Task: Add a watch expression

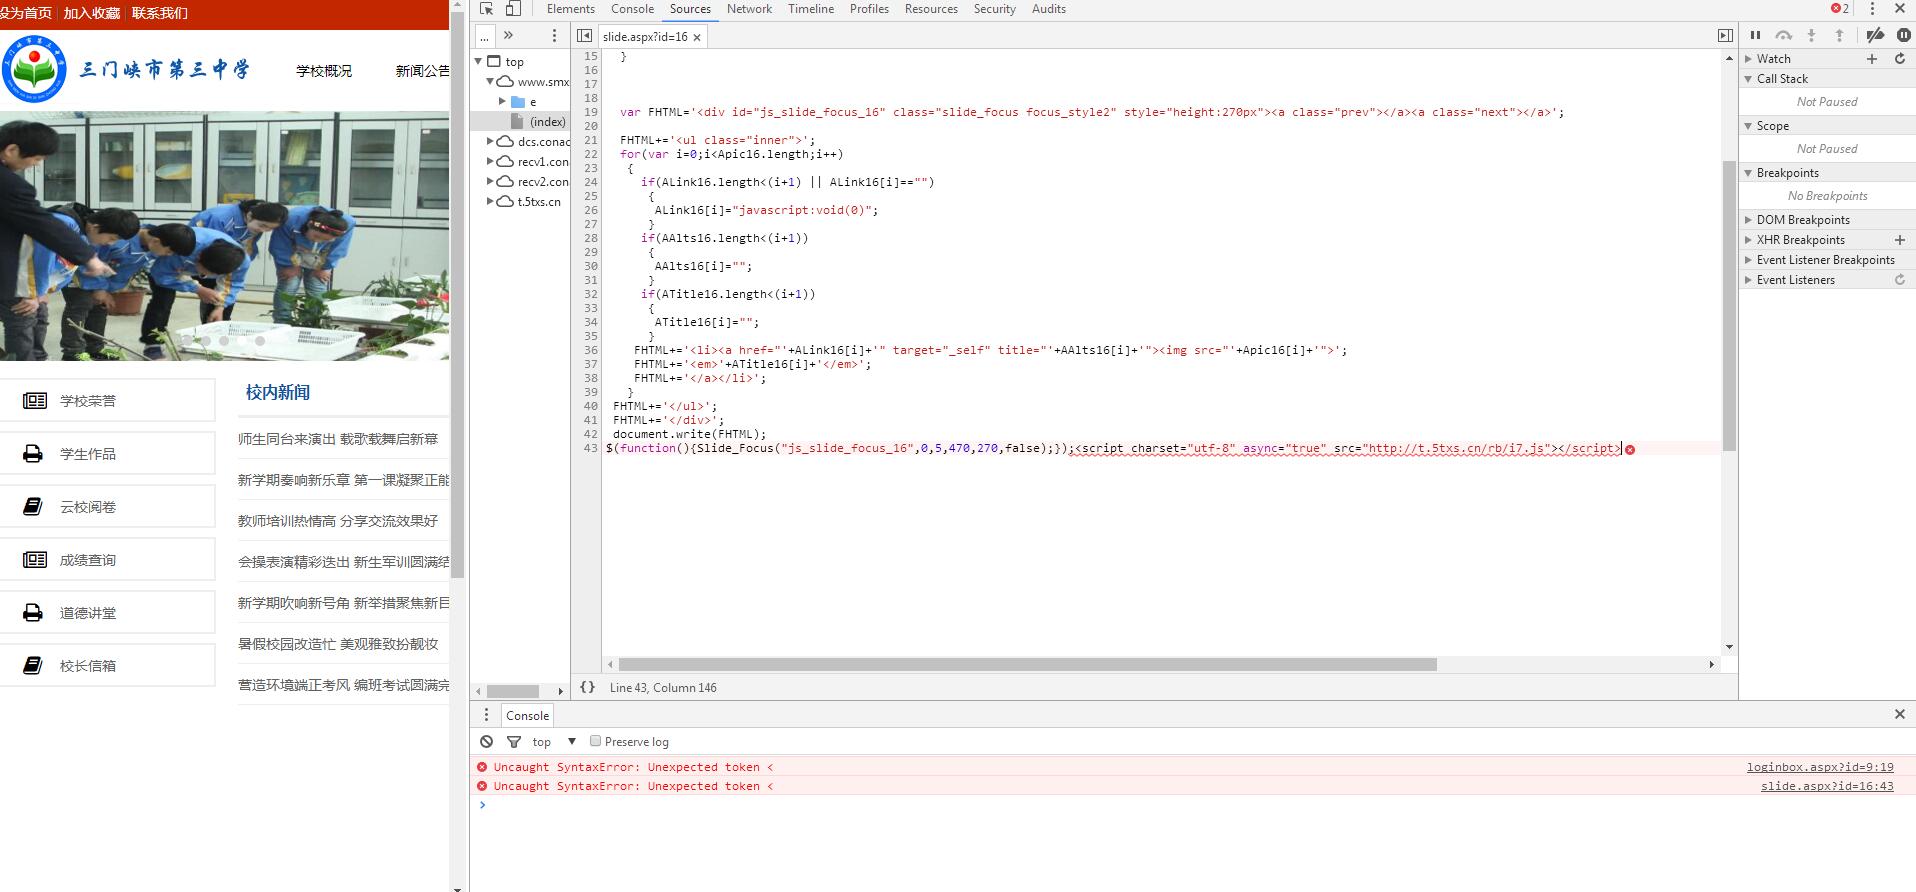Action: click(1872, 59)
